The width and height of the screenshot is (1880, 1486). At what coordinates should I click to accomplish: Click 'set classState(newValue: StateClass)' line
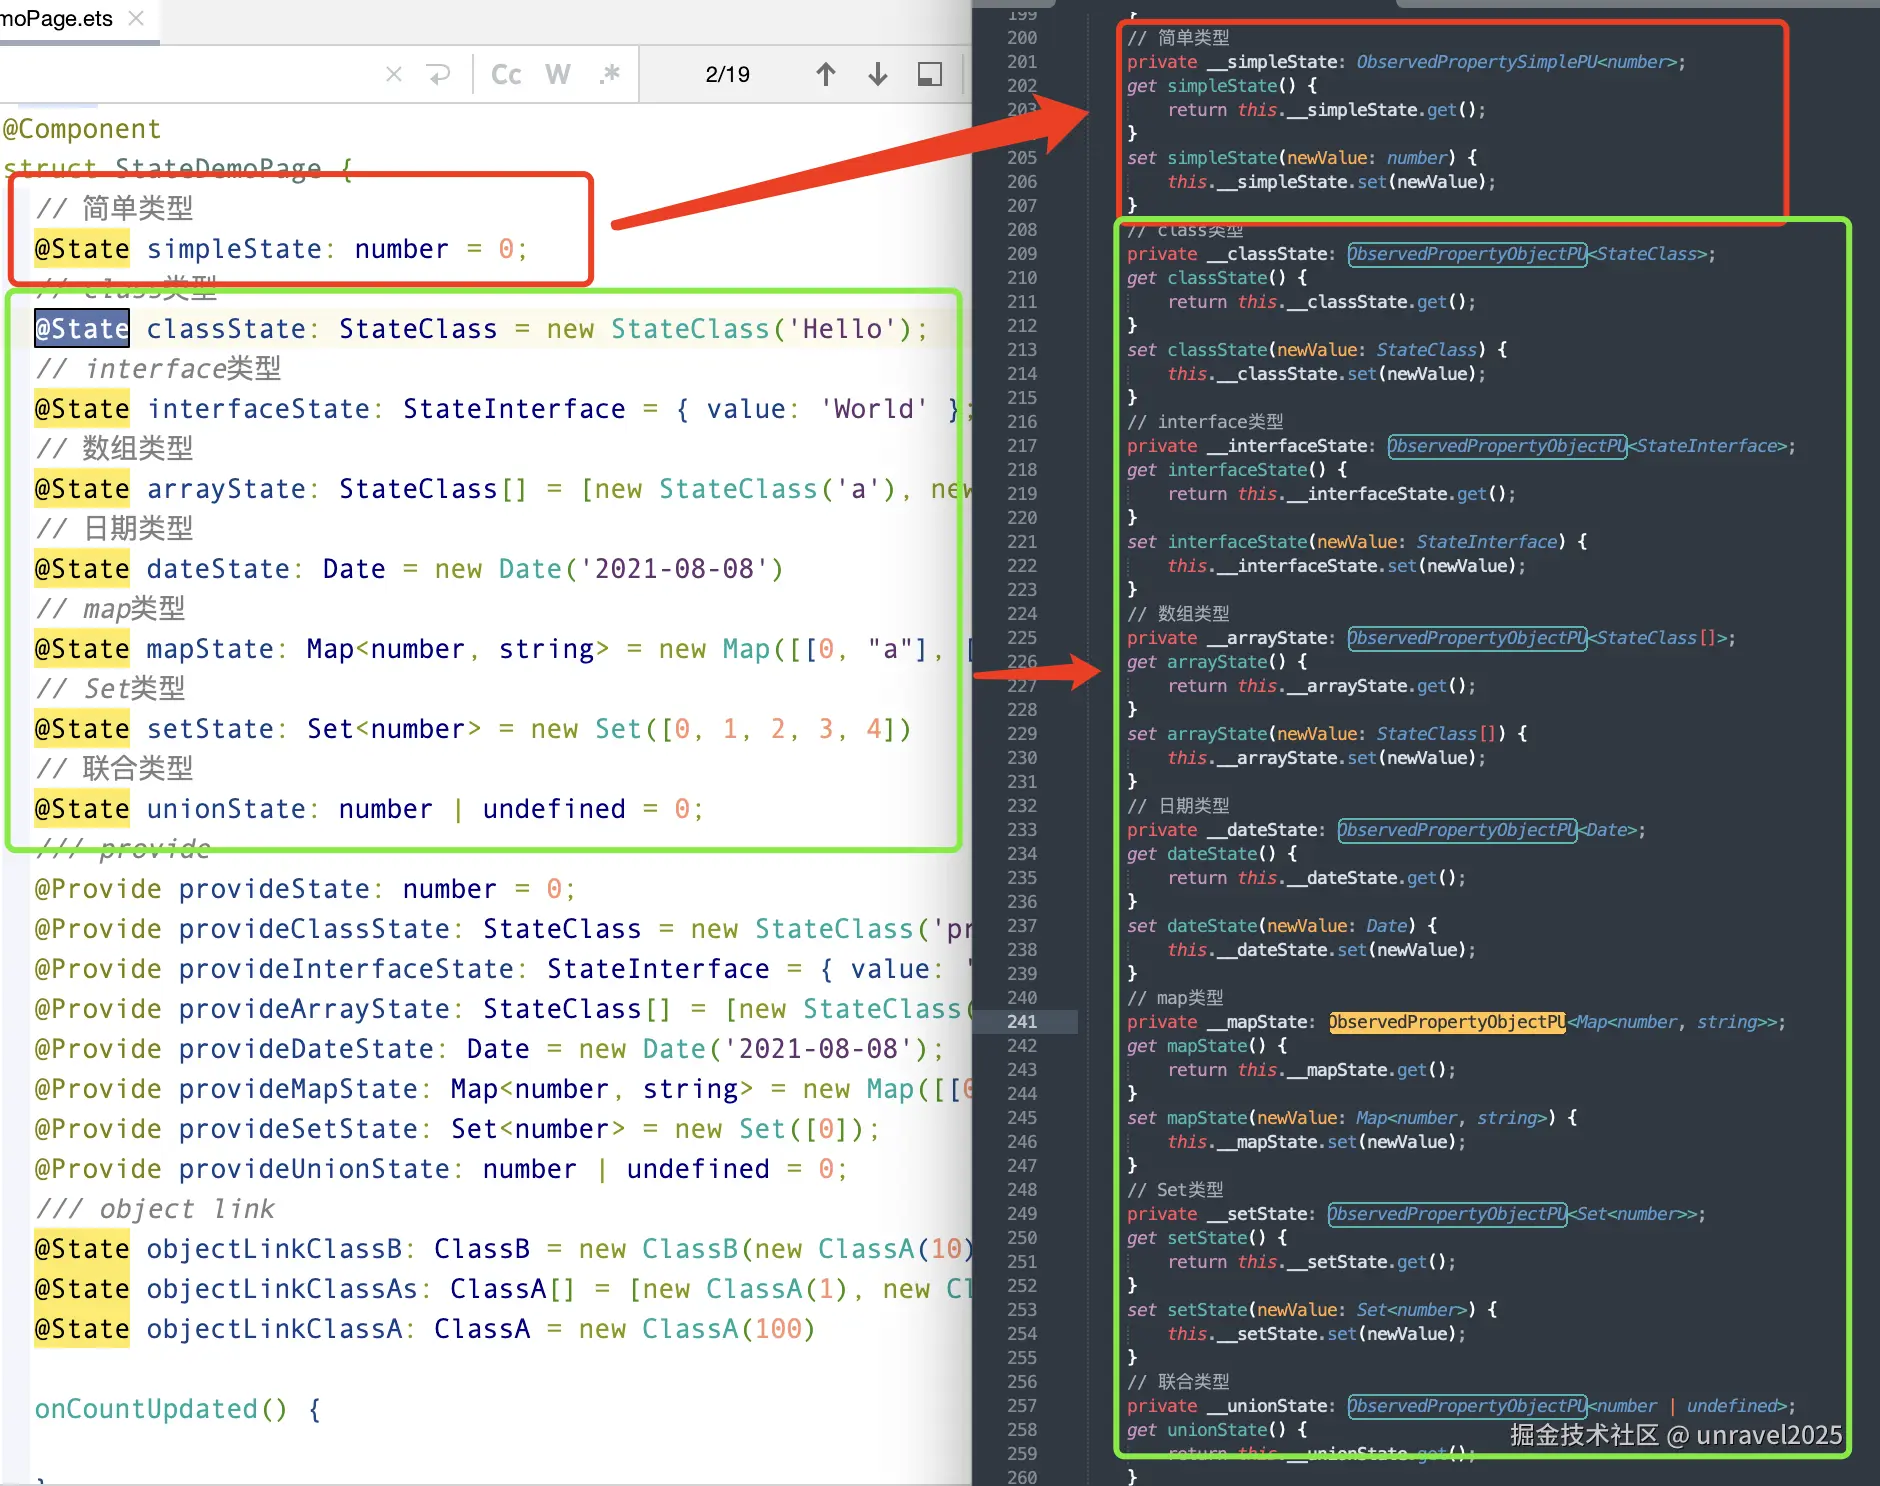coord(1317,350)
